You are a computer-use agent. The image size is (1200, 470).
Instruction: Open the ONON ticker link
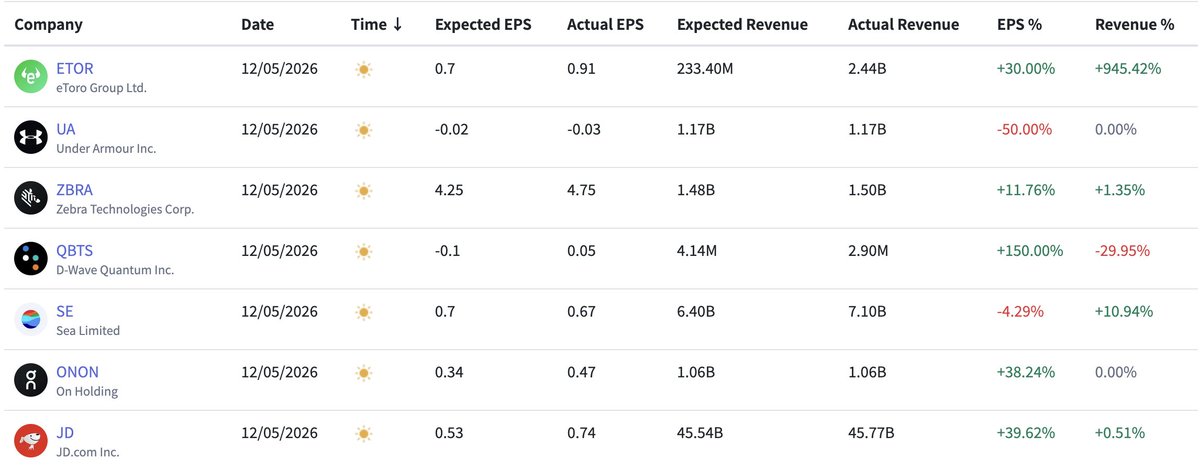pyautogui.click(x=77, y=372)
